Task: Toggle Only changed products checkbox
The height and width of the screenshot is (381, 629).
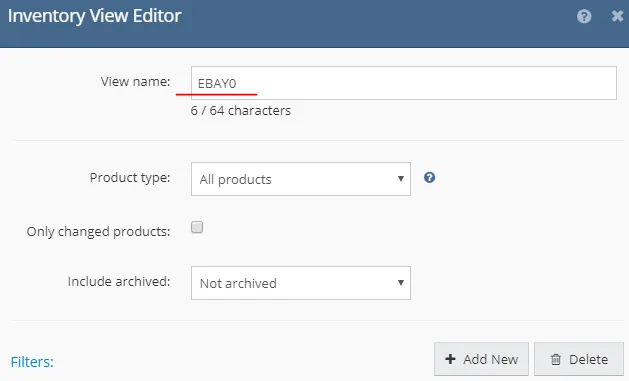Action: tap(197, 227)
